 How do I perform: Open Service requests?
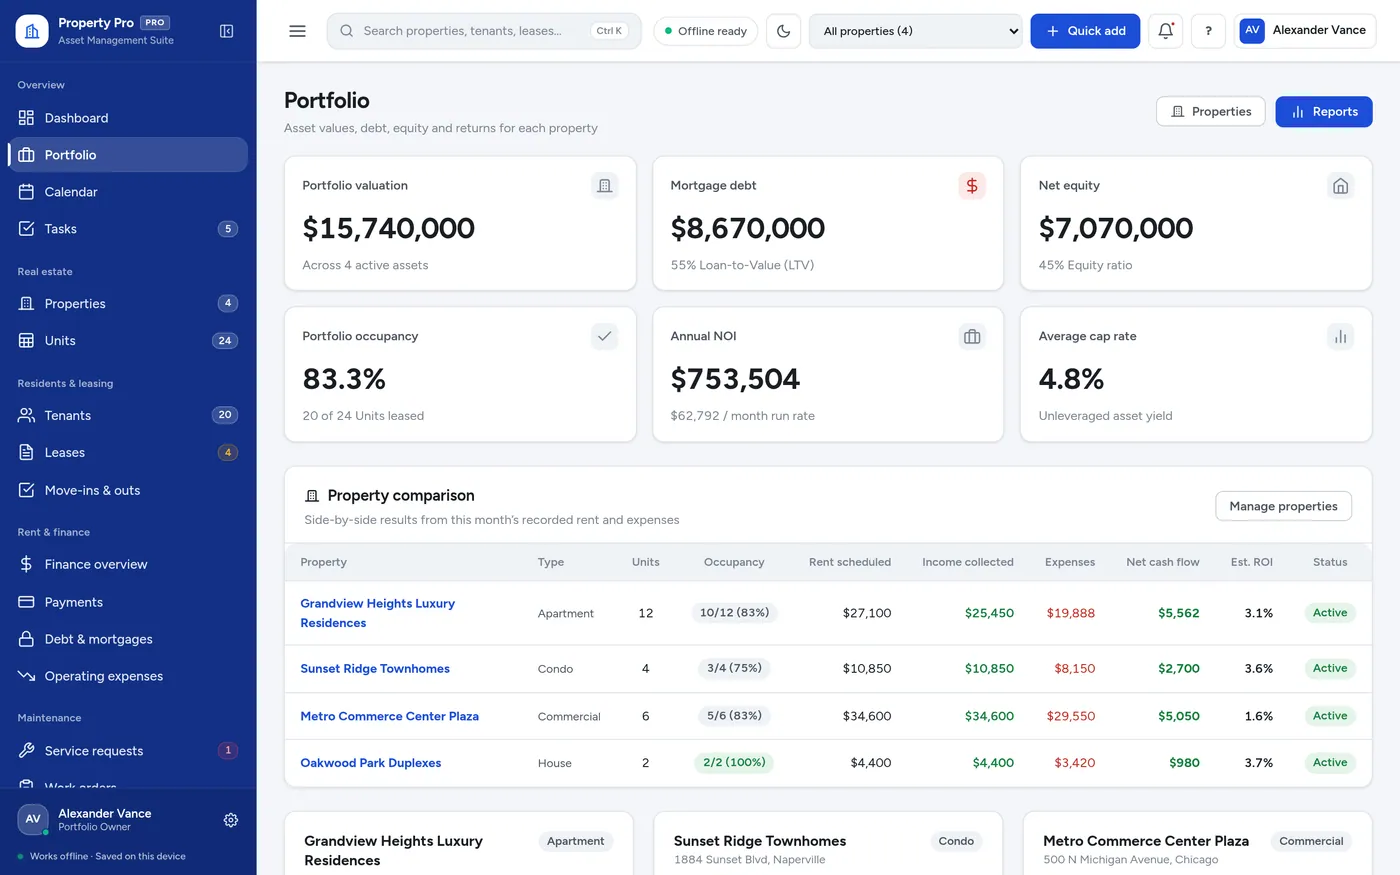point(128,751)
